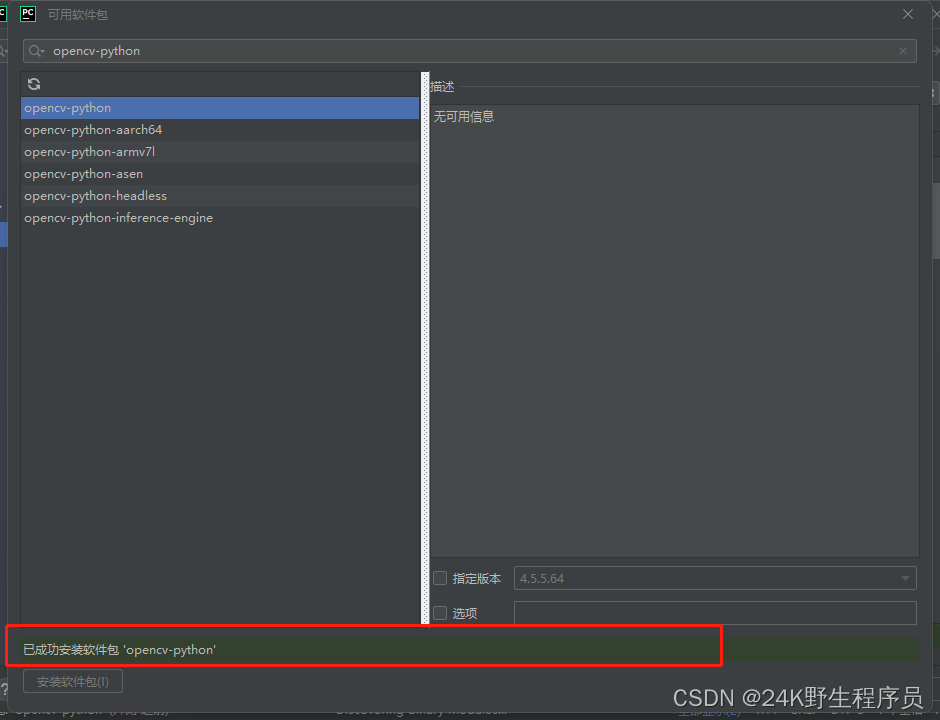
Task: Close the 可用软件包 dialog
Action: pos(908,14)
